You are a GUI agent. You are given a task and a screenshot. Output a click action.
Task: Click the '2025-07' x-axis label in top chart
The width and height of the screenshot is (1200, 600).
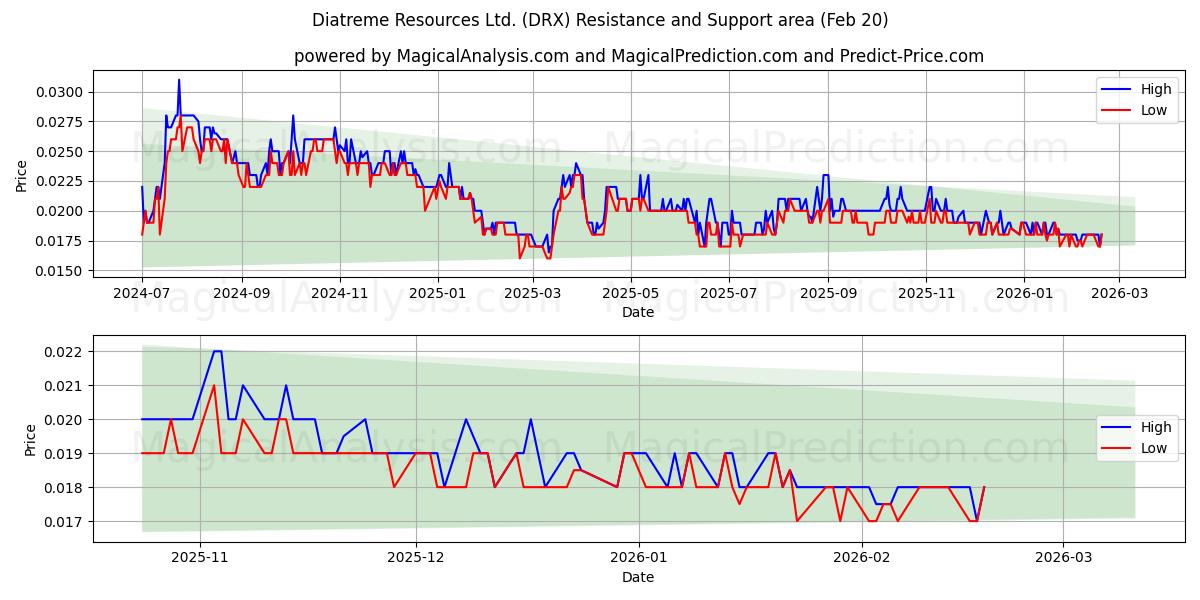point(728,293)
